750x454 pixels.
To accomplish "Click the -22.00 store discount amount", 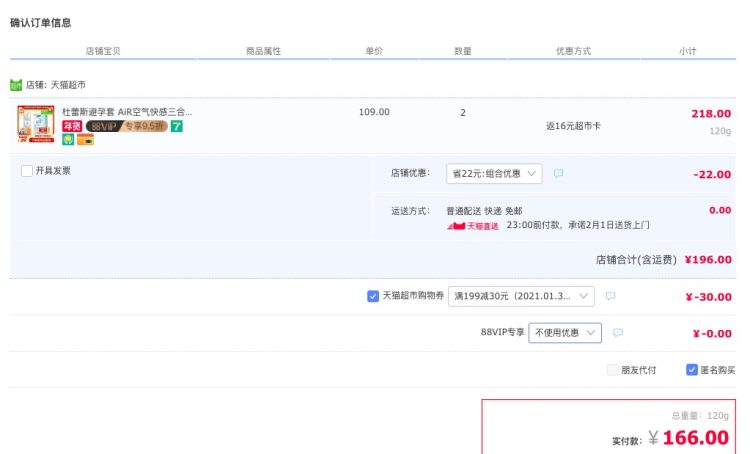I will coord(712,175).
